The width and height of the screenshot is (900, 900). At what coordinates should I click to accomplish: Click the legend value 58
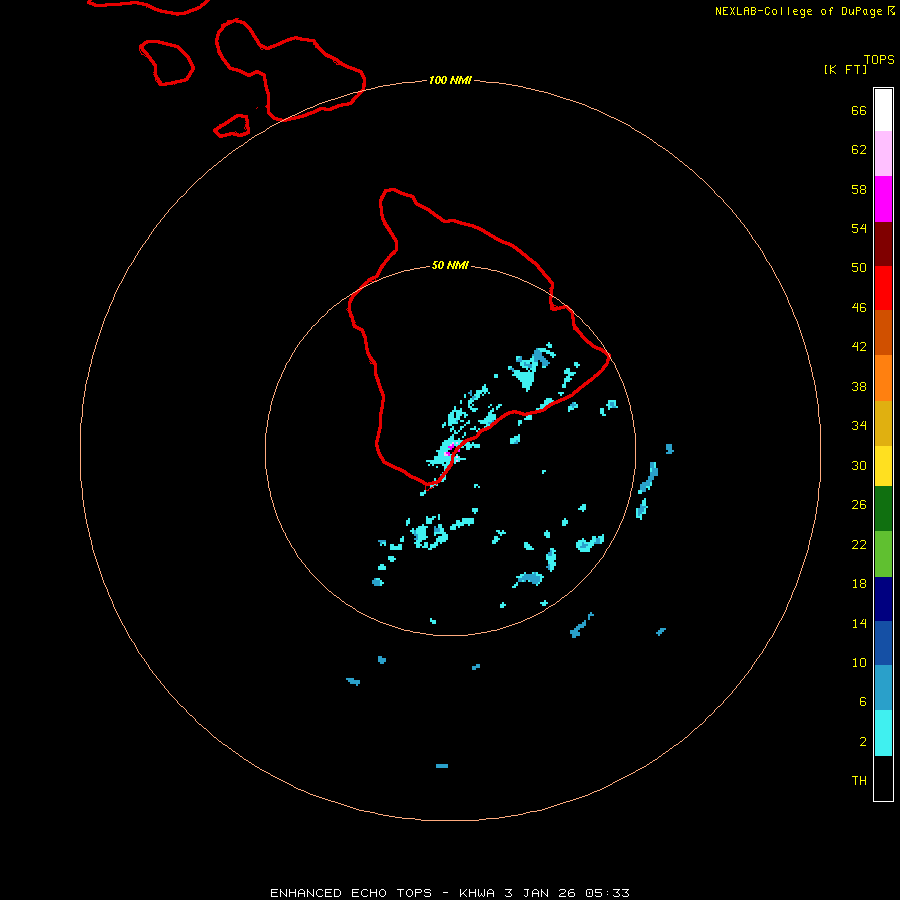859,189
